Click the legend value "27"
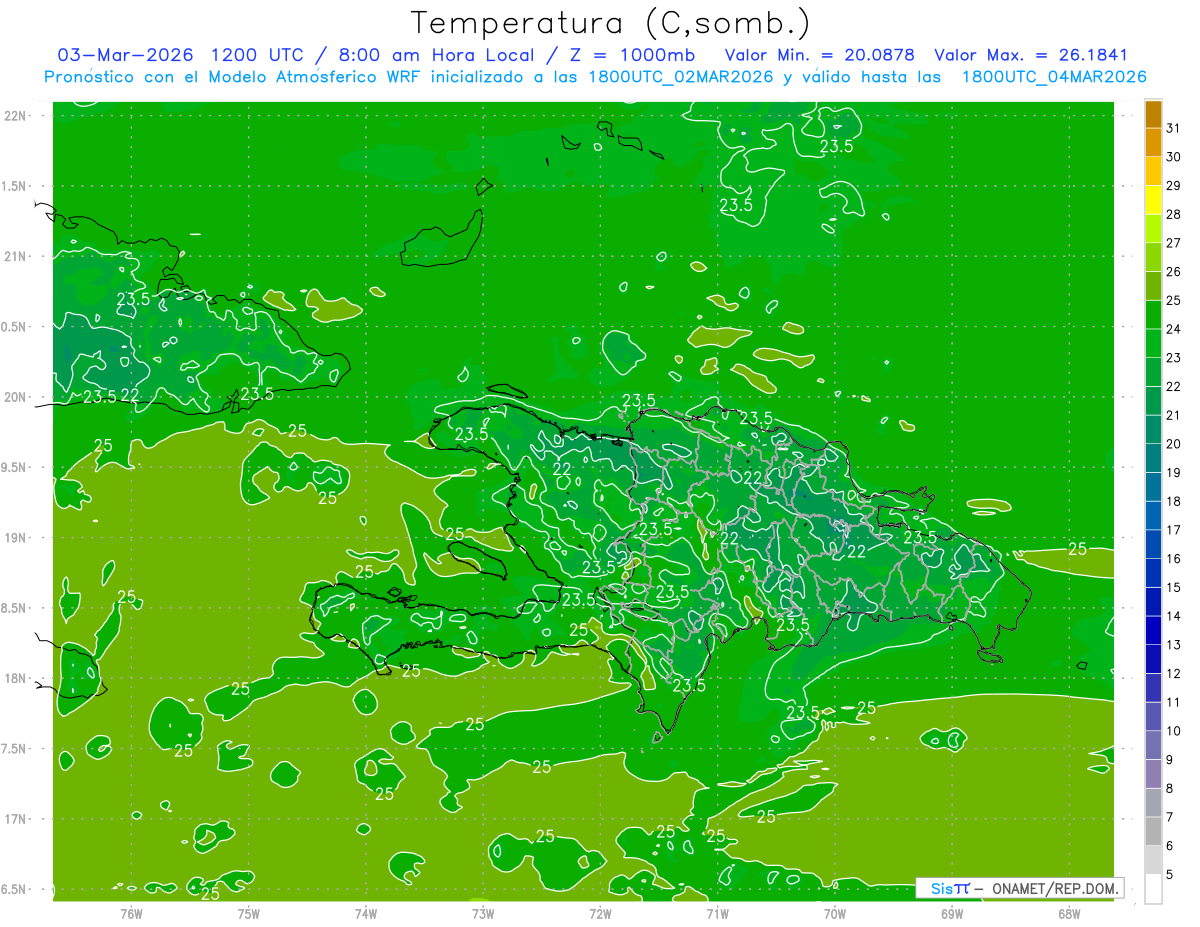This screenshot has width=1200, height=927. click(1173, 243)
